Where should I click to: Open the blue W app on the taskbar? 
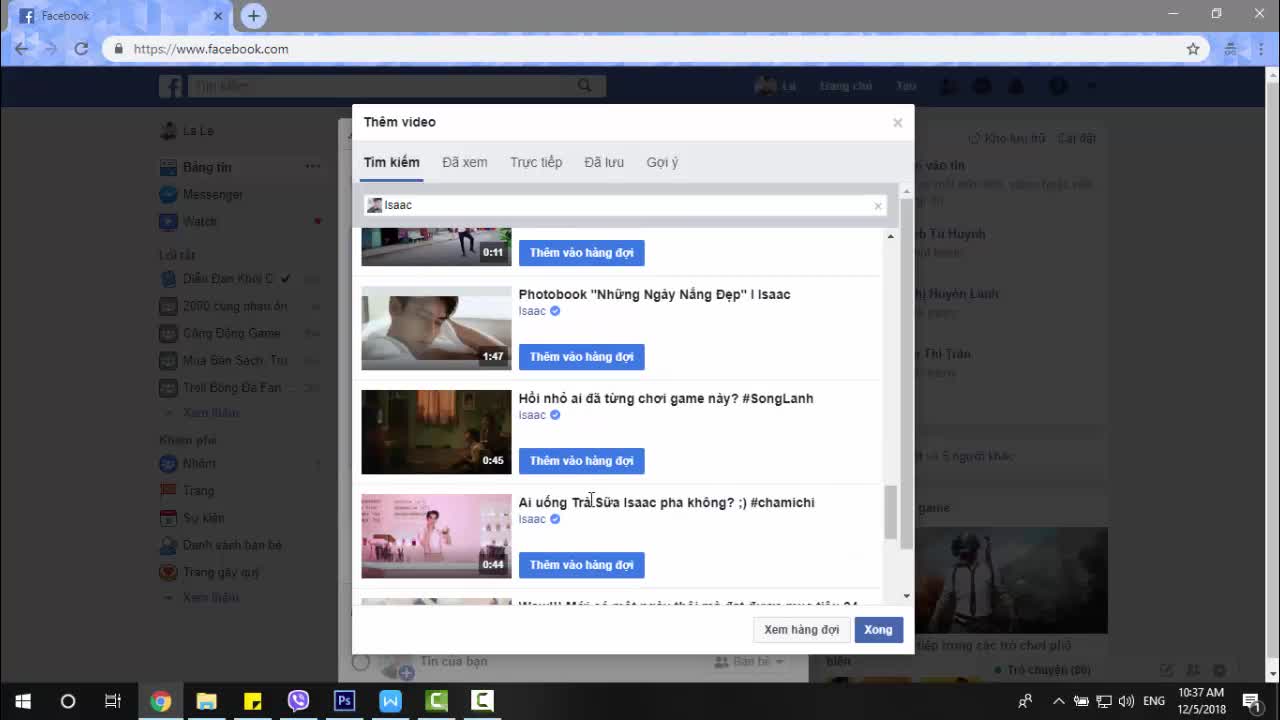[390, 701]
